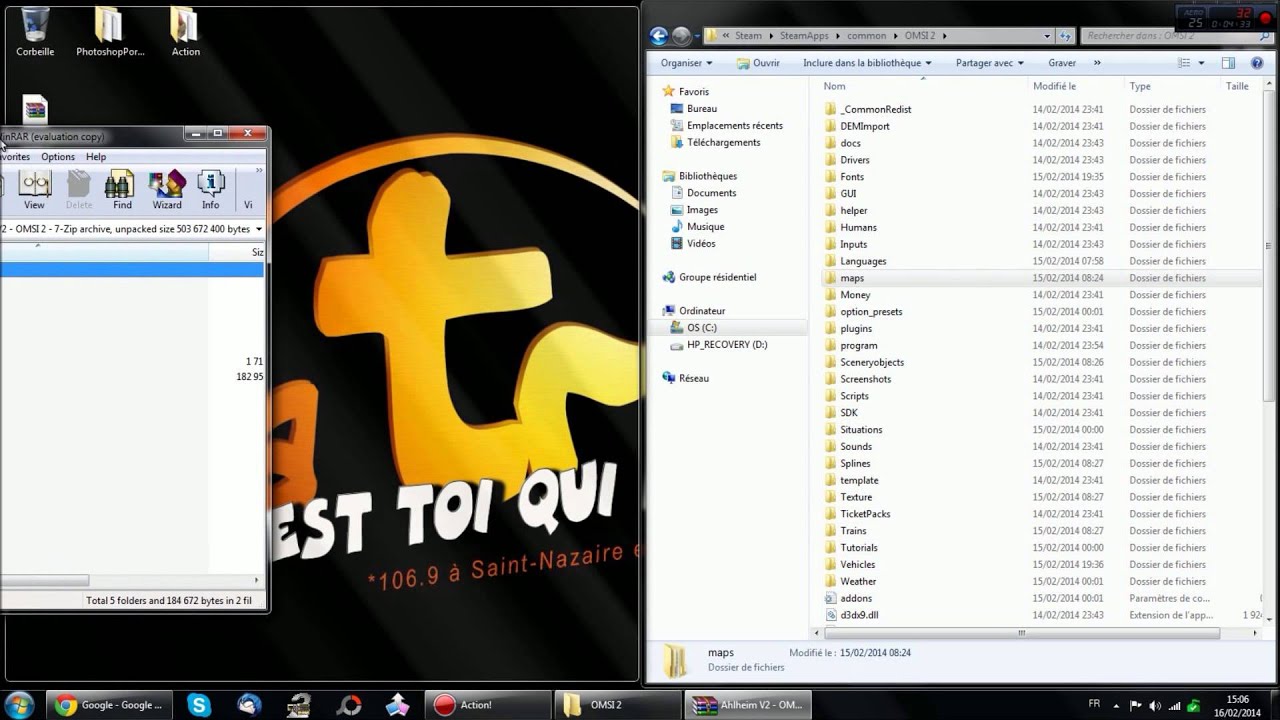Click the horizontal scrollbar in WinRAR file list
Viewport: 1280px width, 720px height.
pyautogui.click(x=45, y=580)
